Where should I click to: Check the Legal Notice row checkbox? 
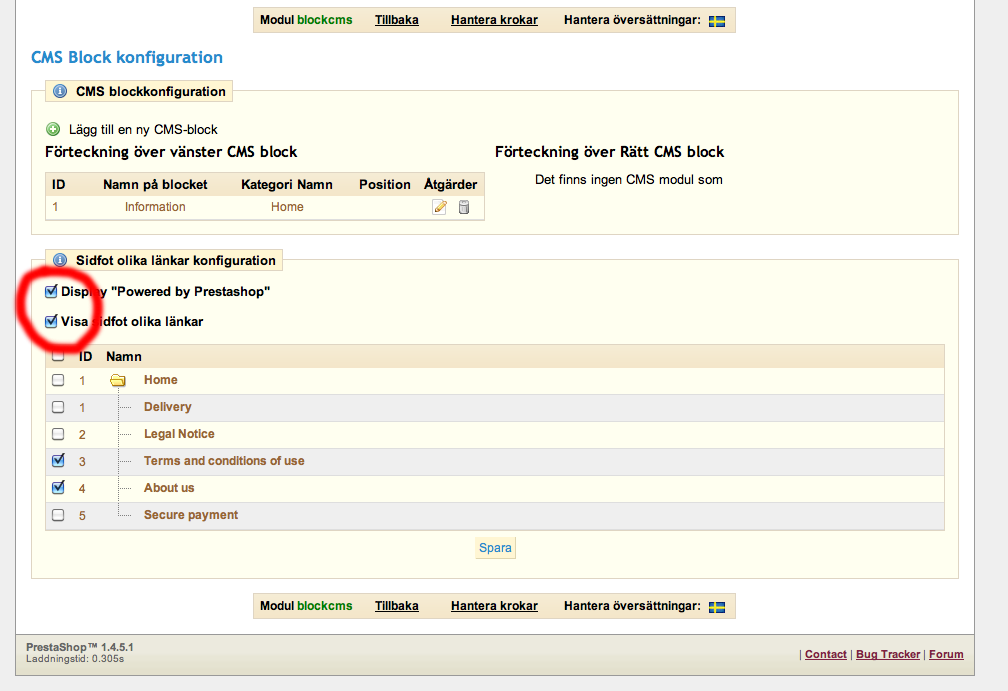58,434
